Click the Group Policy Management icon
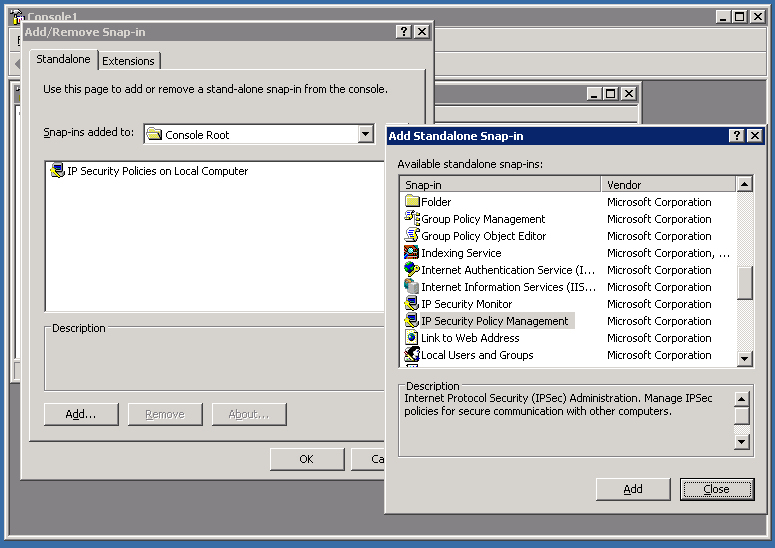This screenshot has height=548, width=775. coord(411,219)
